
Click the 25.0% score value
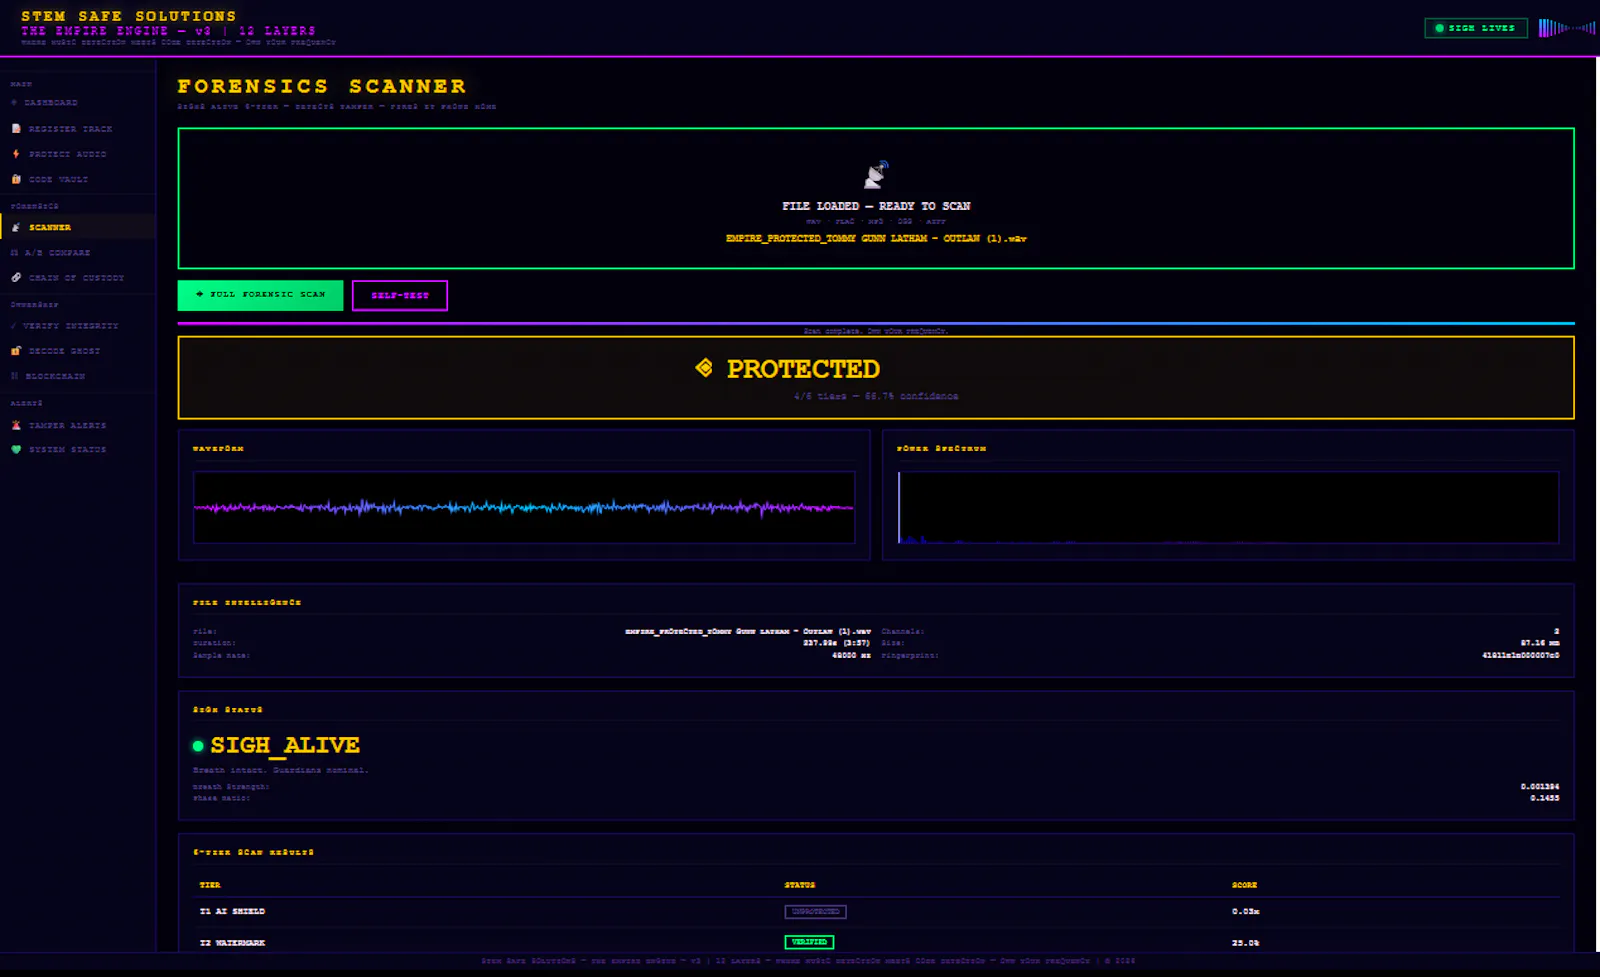(x=1245, y=943)
